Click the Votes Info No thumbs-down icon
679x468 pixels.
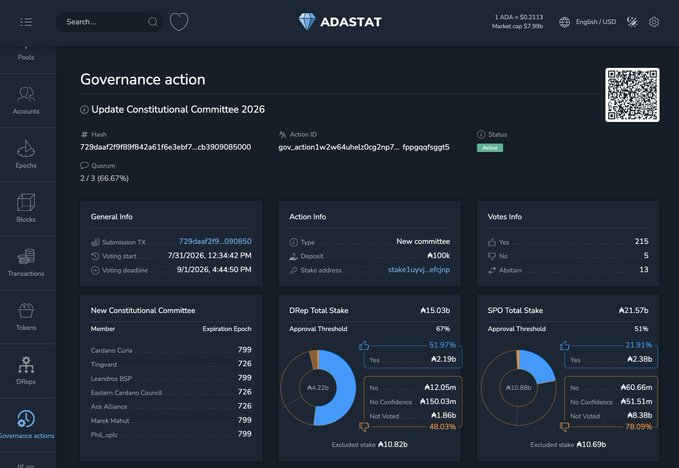point(492,256)
